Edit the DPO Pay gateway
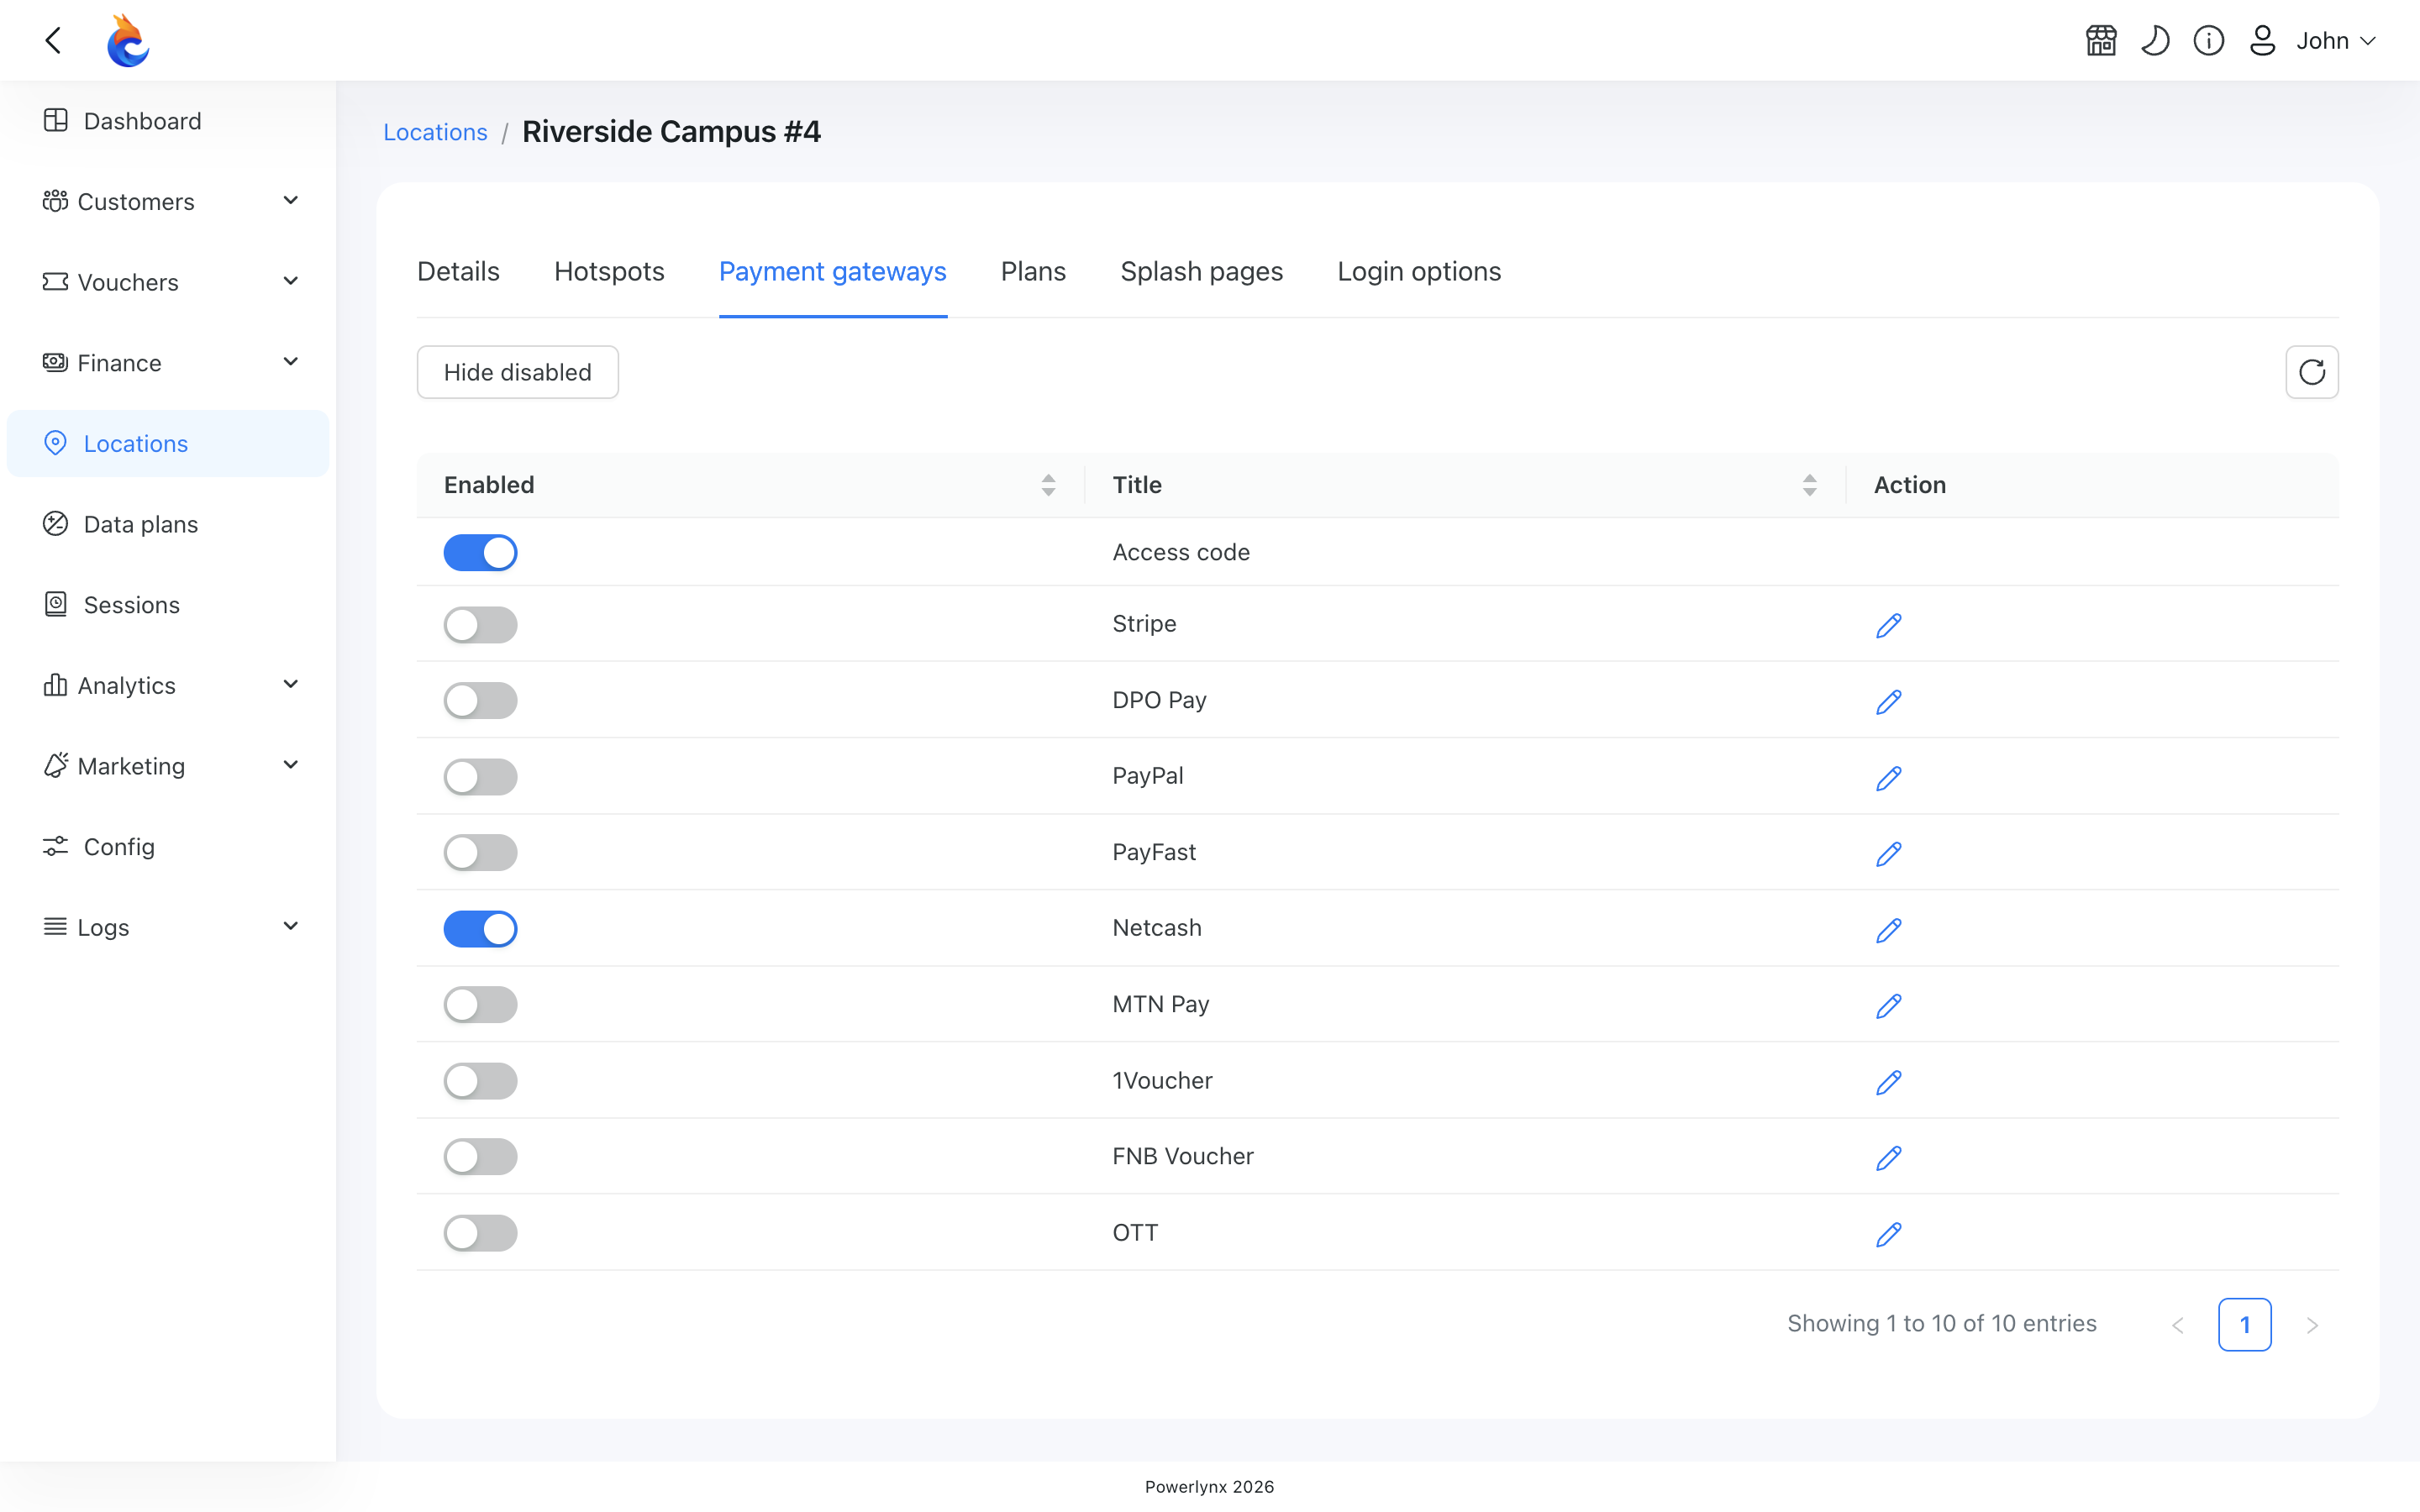2420x1512 pixels. pyautogui.click(x=1888, y=701)
